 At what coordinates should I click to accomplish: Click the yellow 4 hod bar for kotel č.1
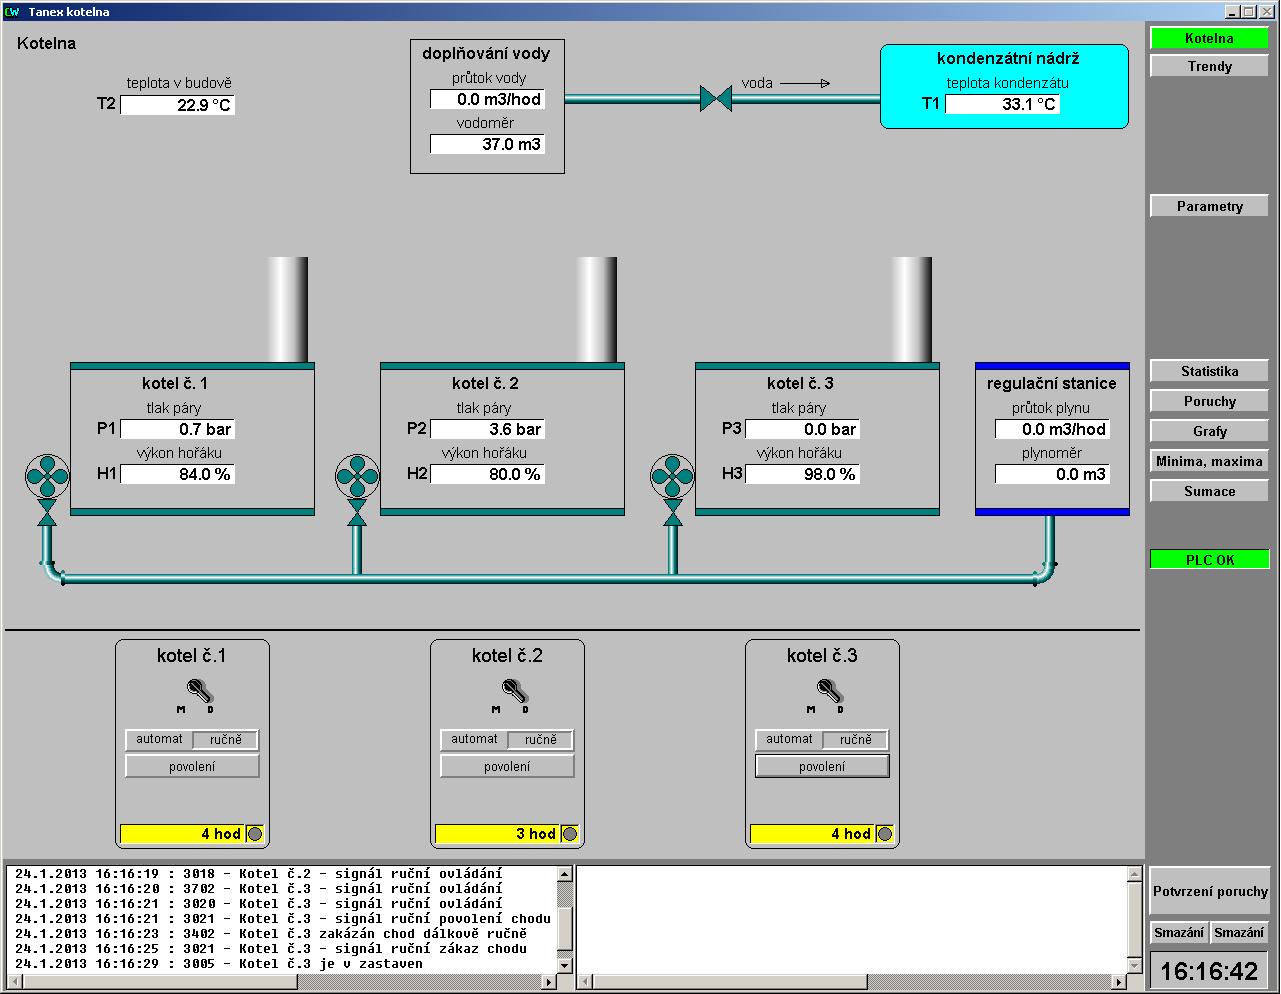[x=182, y=834]
